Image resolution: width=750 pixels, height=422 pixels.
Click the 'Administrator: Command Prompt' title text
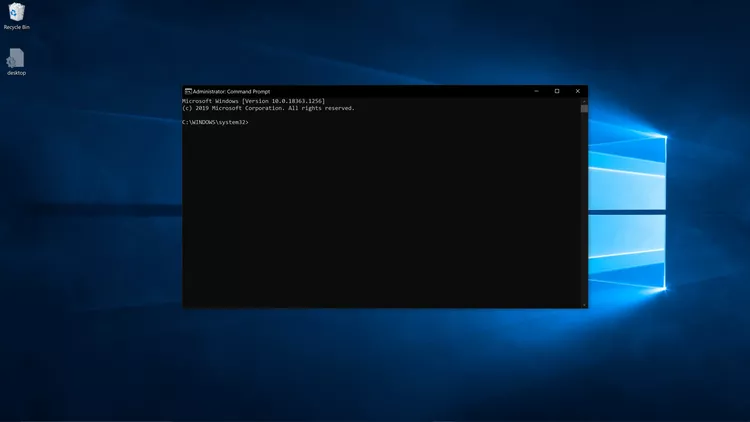[231, 91]
